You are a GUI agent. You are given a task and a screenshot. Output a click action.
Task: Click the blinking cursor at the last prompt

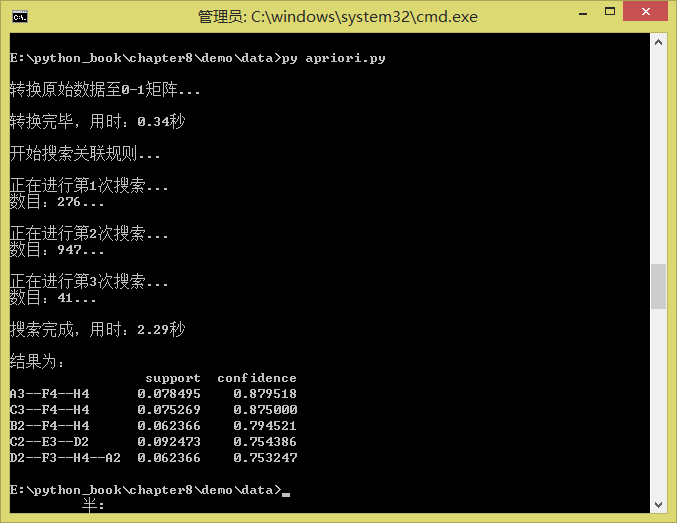(x=285, y=493)
